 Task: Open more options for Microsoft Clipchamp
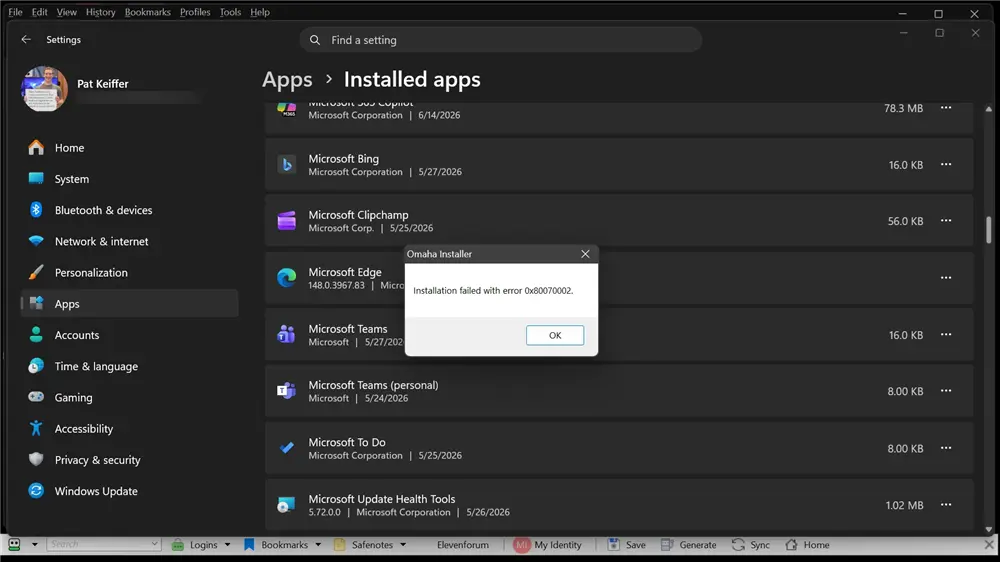(946, 221)
